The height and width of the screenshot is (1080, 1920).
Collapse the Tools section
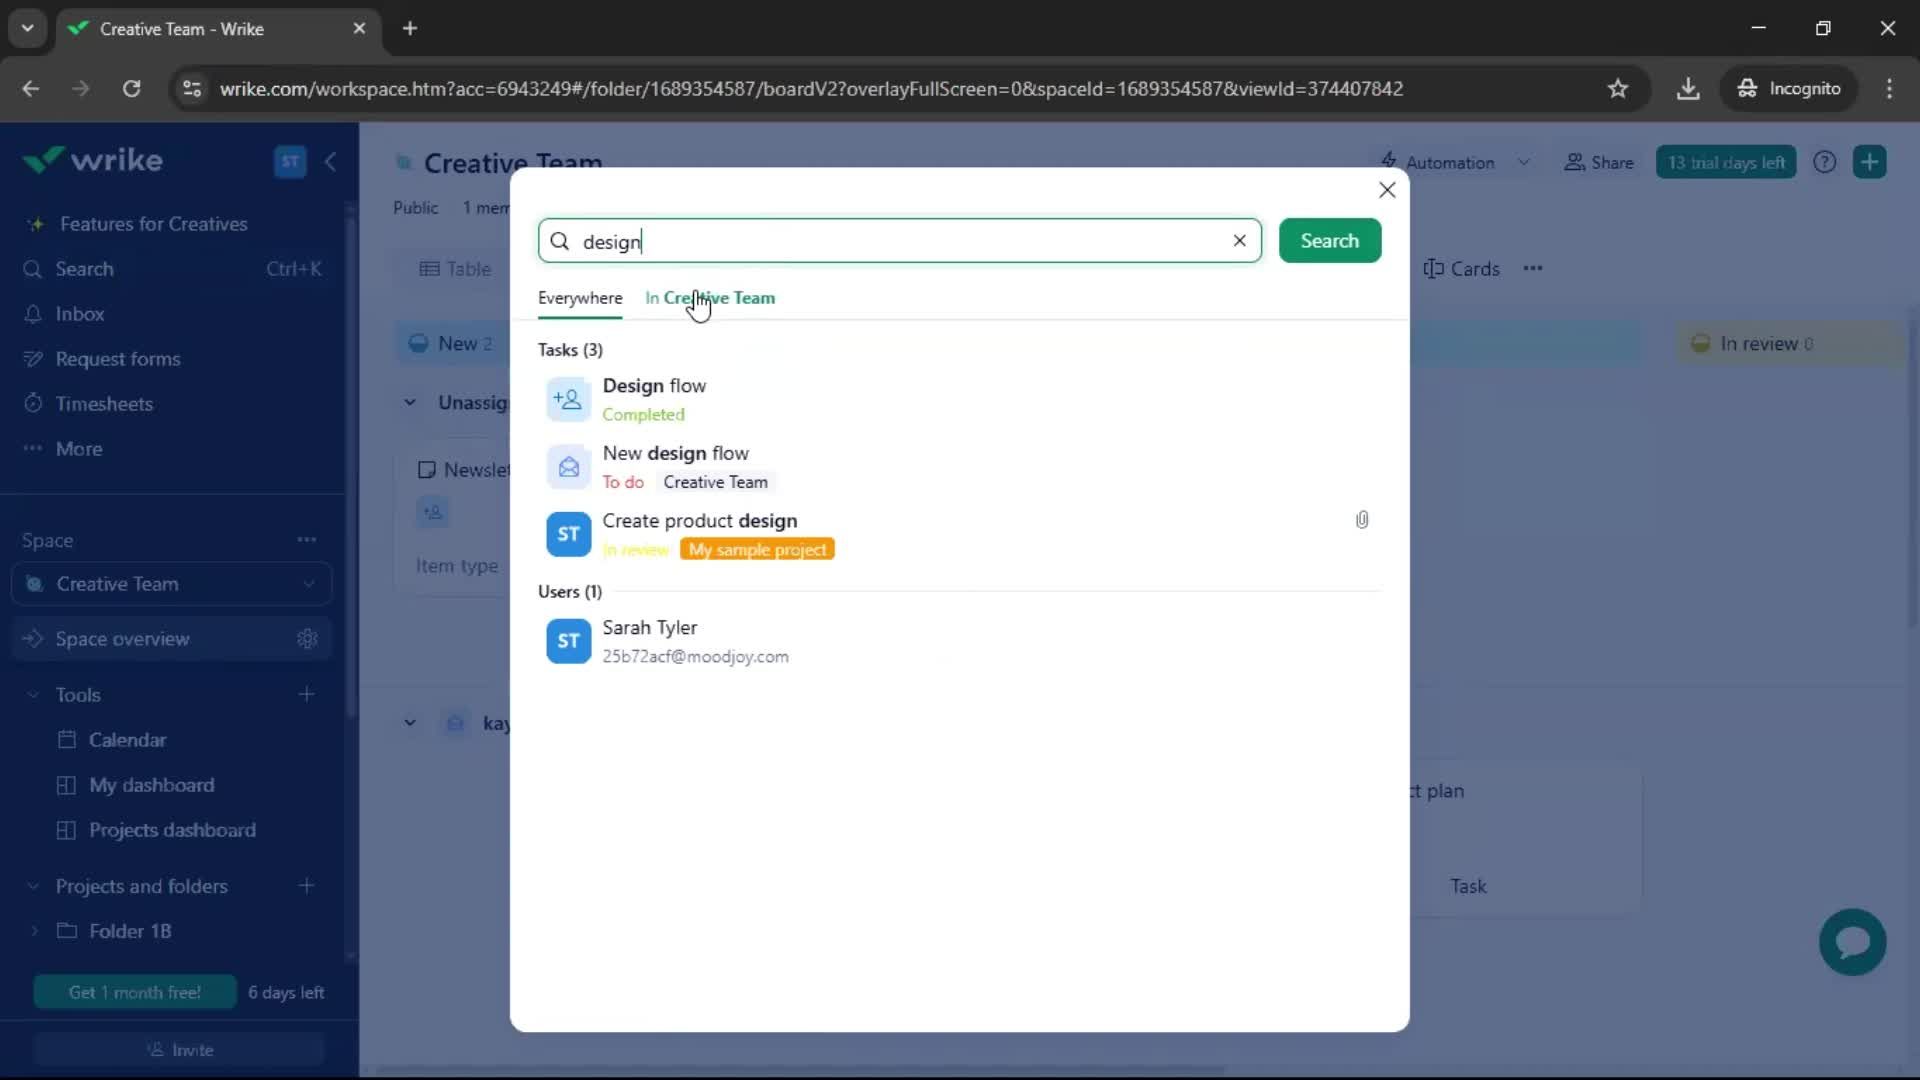coord(33,695)
